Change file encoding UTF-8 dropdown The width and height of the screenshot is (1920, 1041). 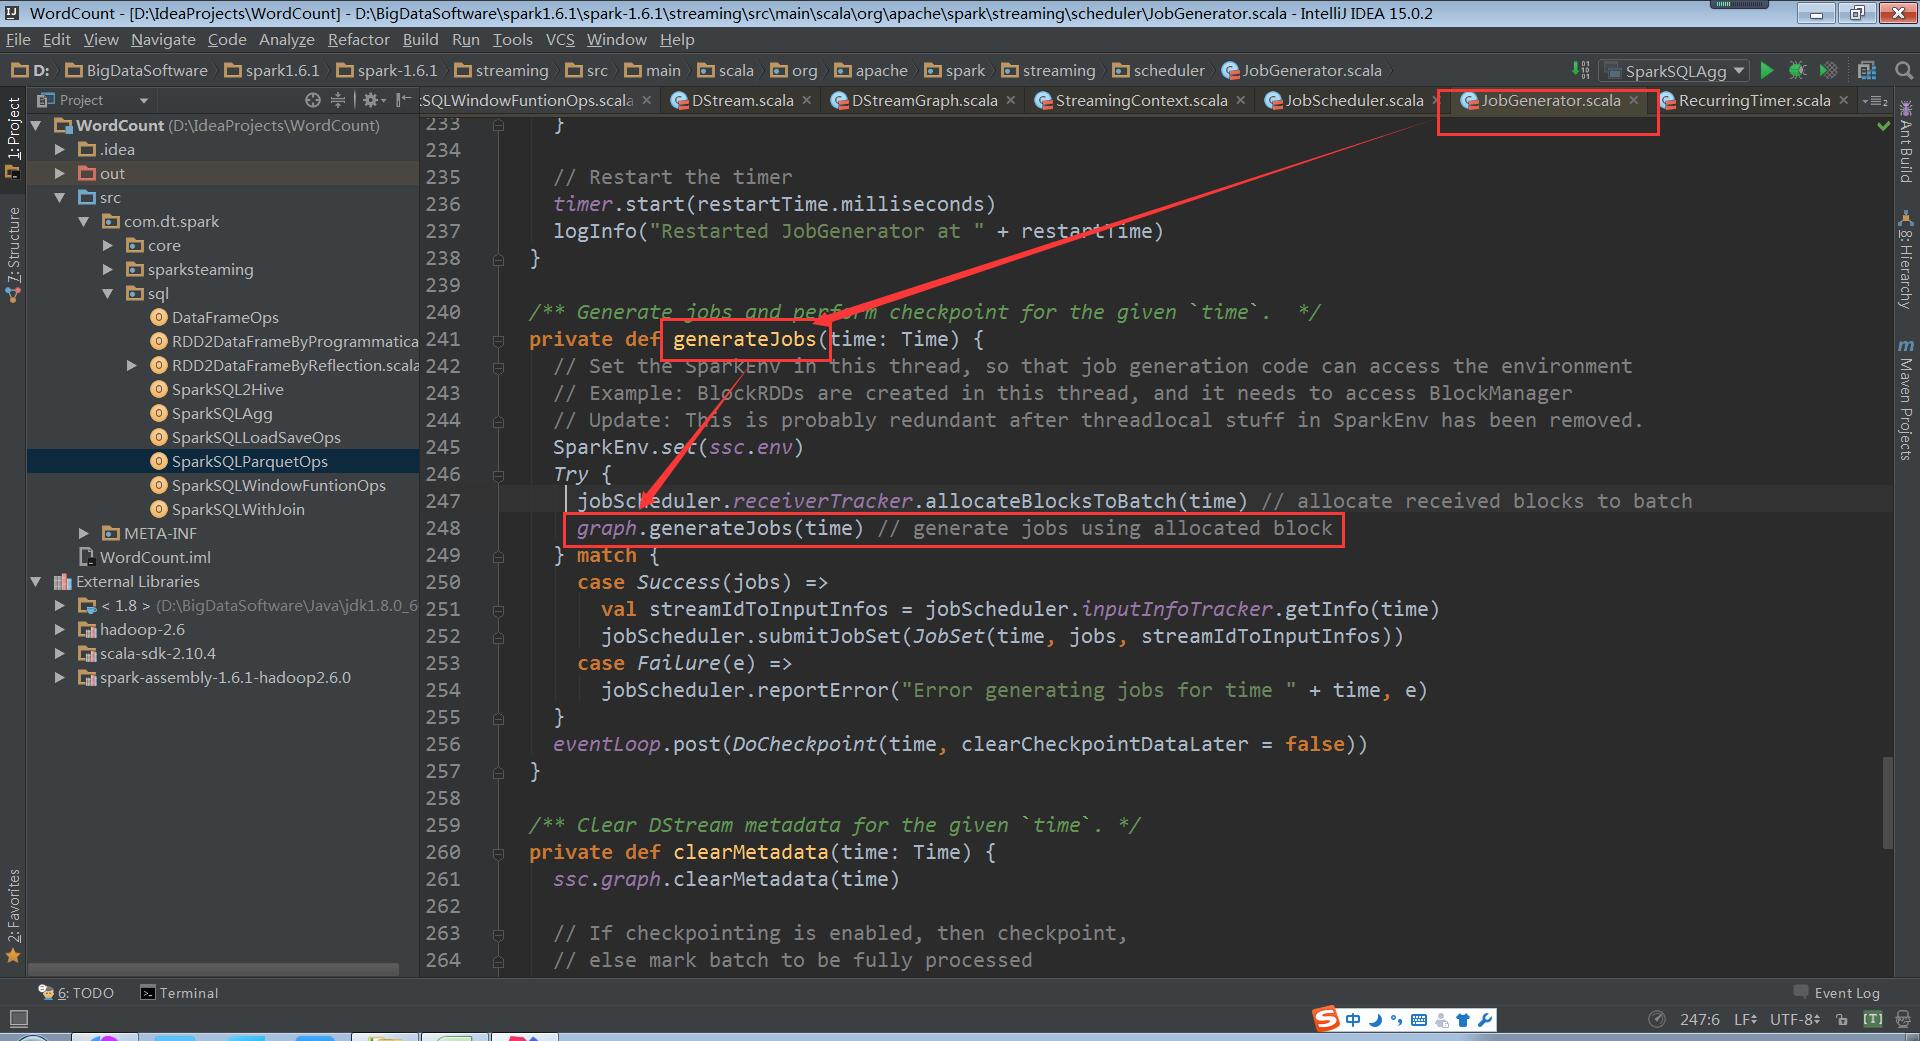[1795, 1019]
